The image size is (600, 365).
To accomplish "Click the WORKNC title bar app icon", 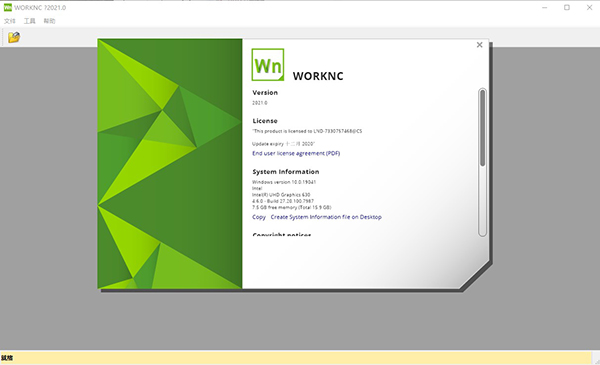I will [8, 7].
